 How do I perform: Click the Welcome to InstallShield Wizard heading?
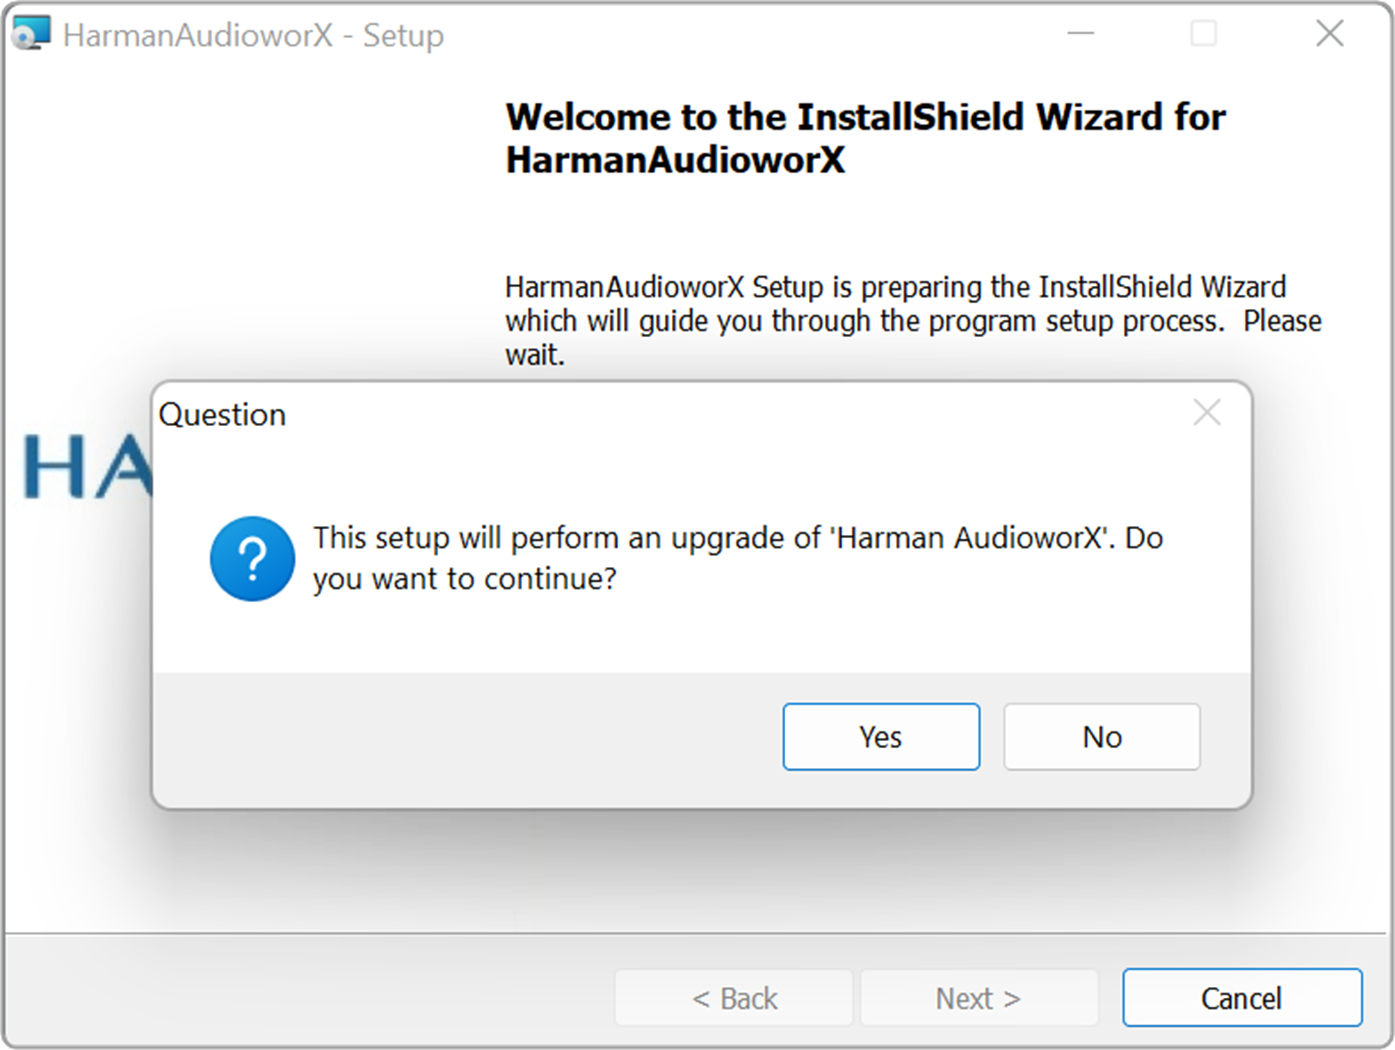click(865, 138)
